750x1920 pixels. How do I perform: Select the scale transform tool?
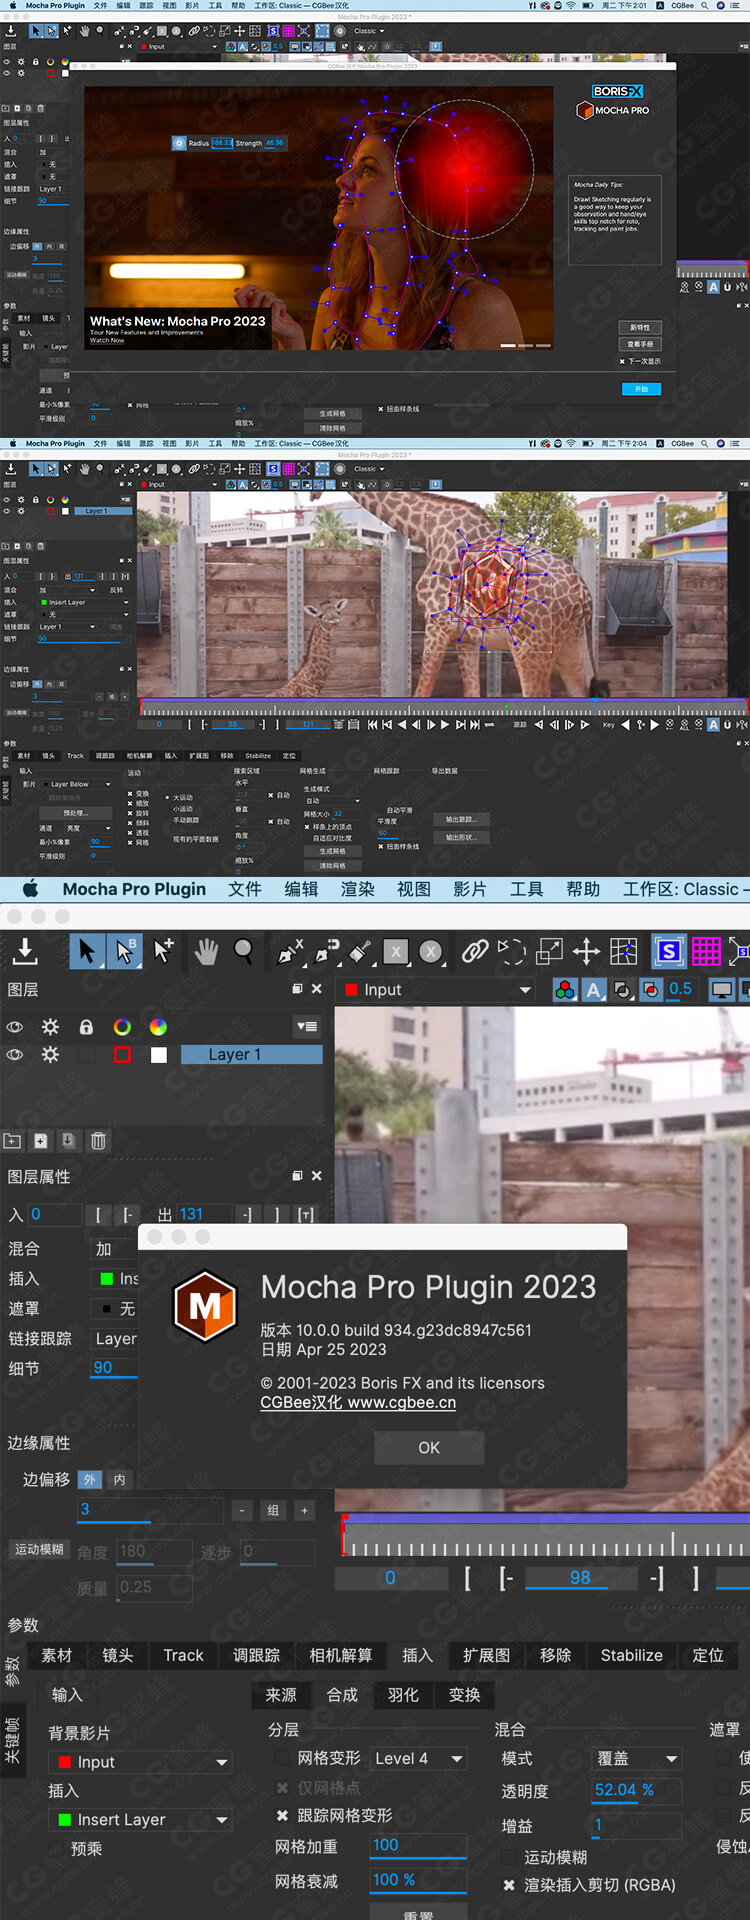[550, 951]
